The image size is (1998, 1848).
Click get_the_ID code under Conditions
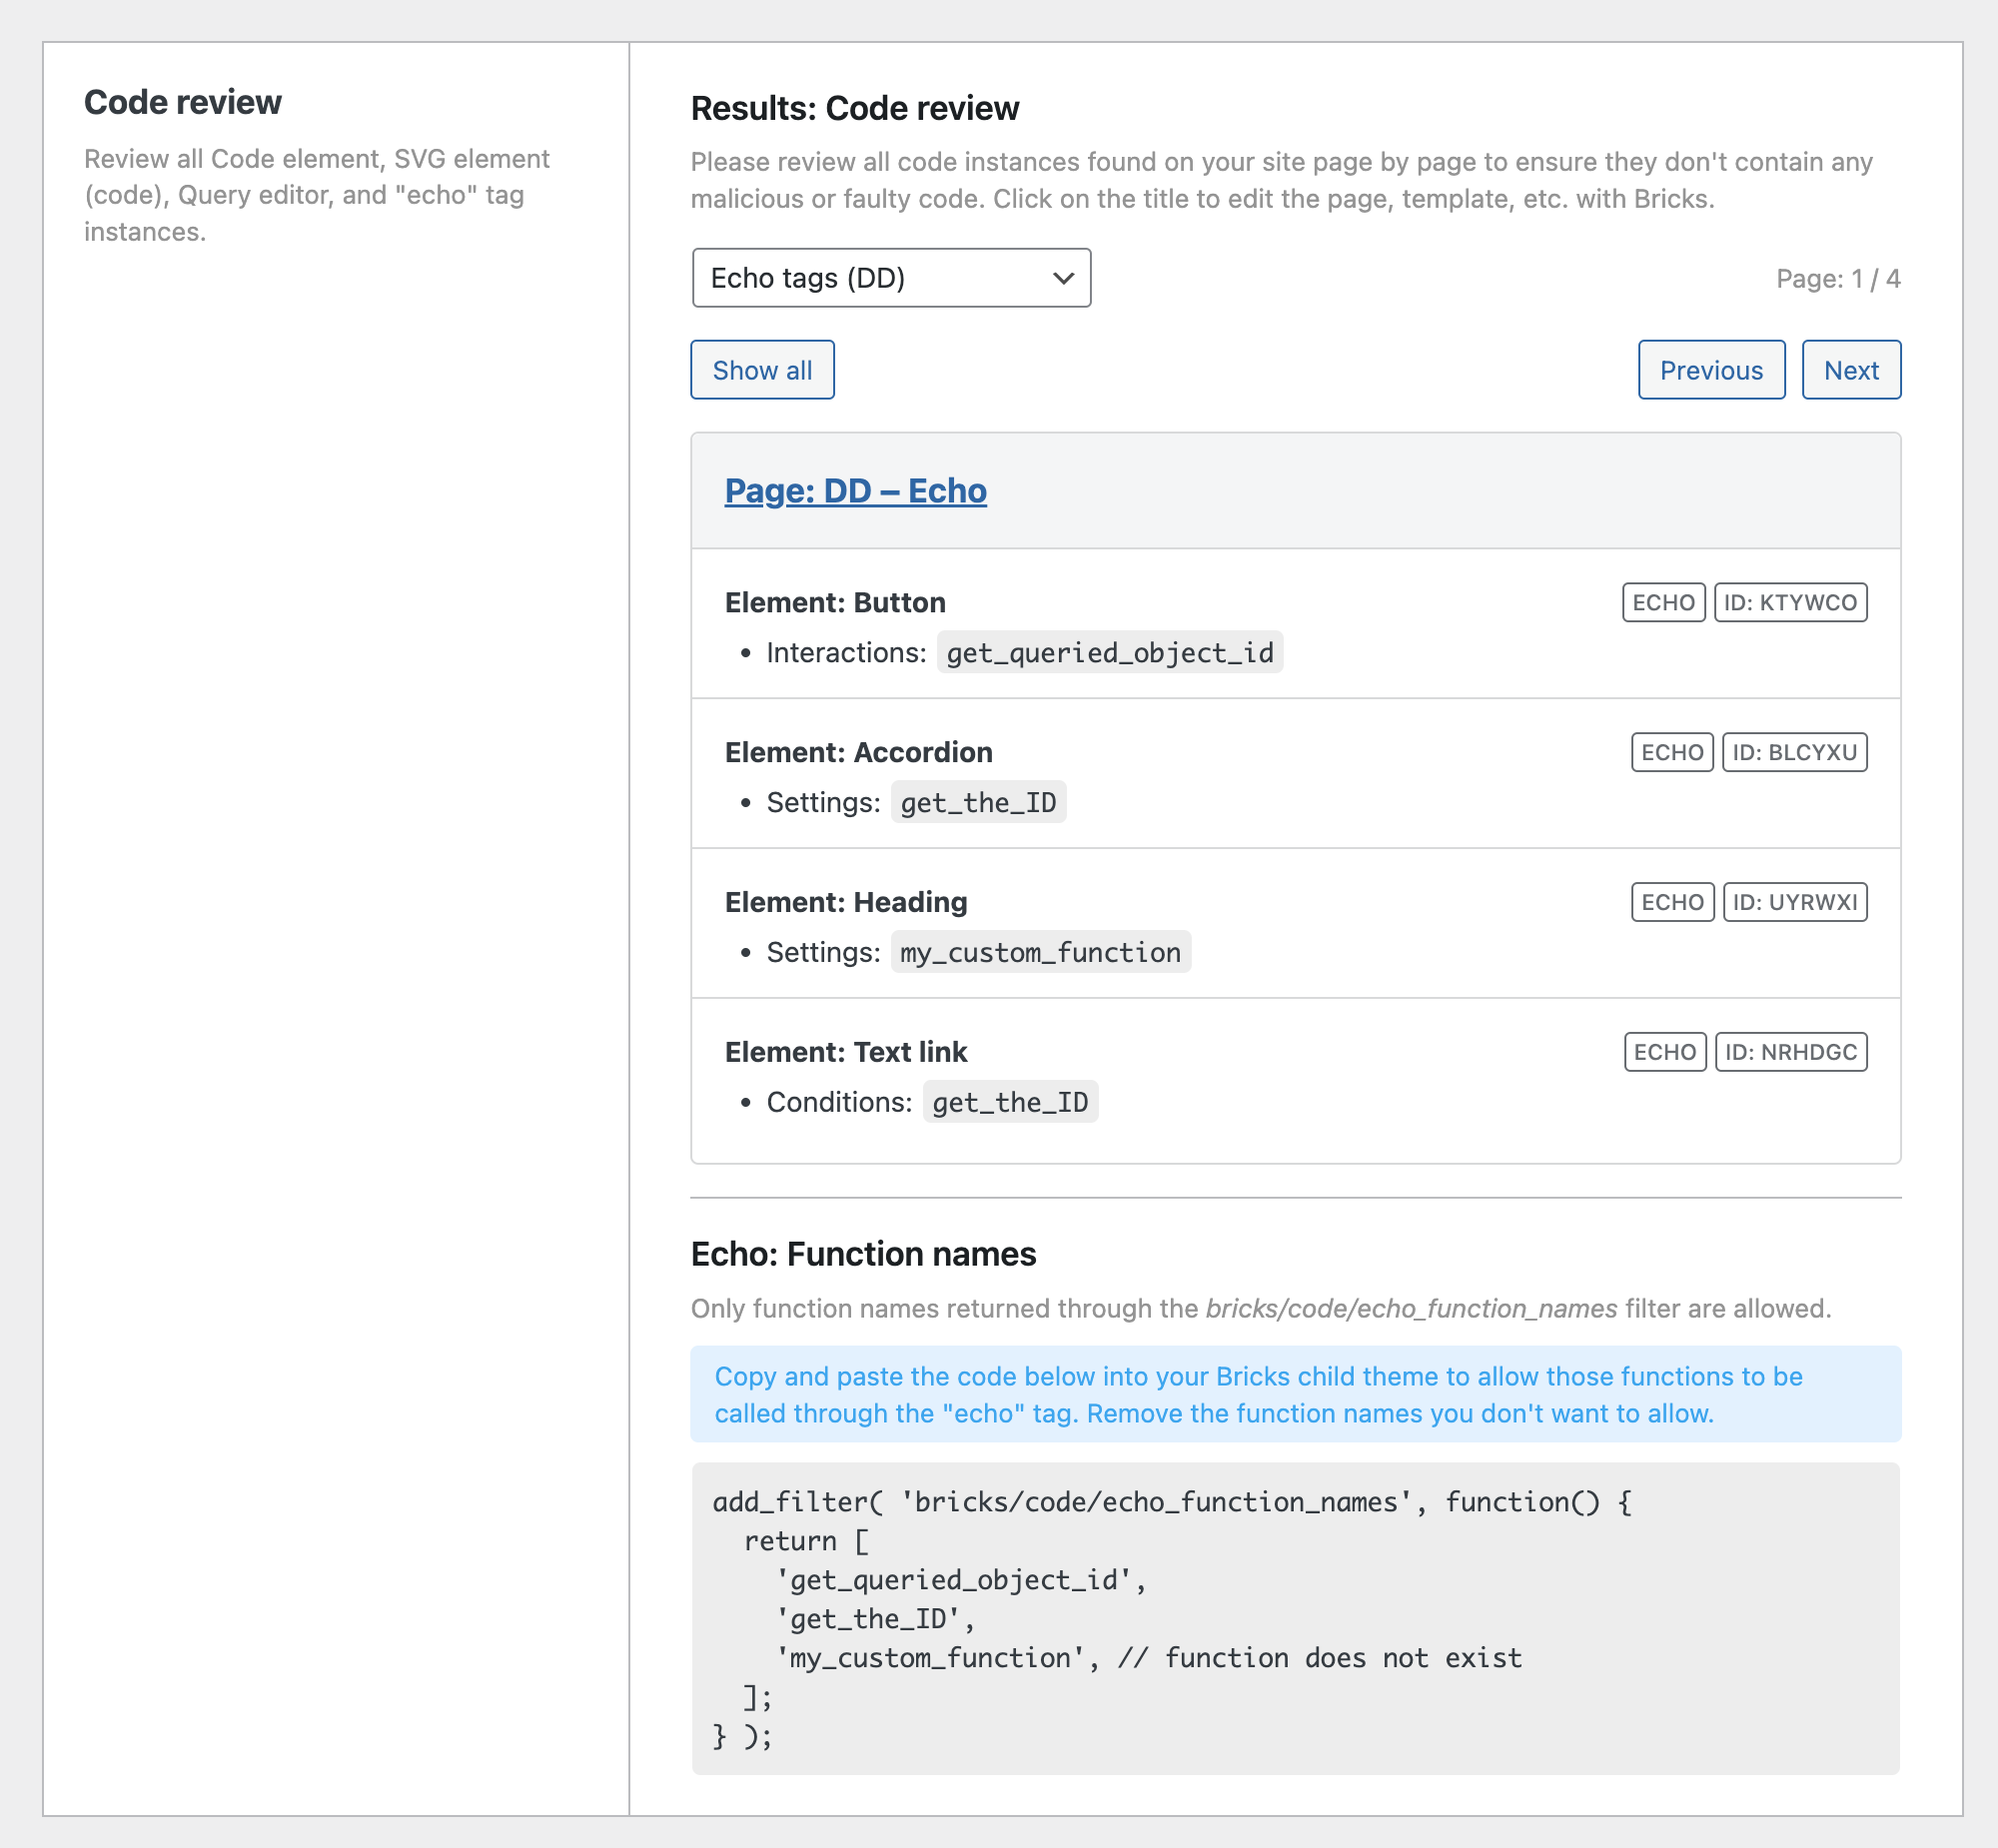tap(1009, 1103)
